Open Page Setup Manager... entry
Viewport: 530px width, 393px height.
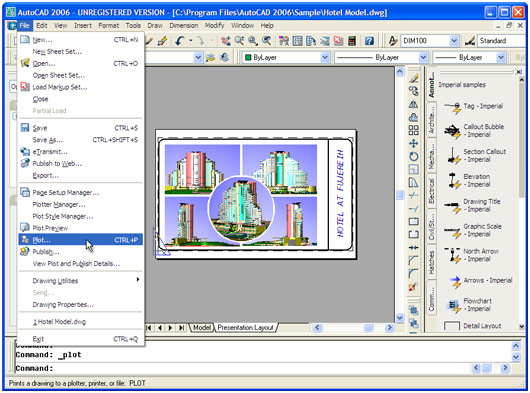click(x=80, y=193)
